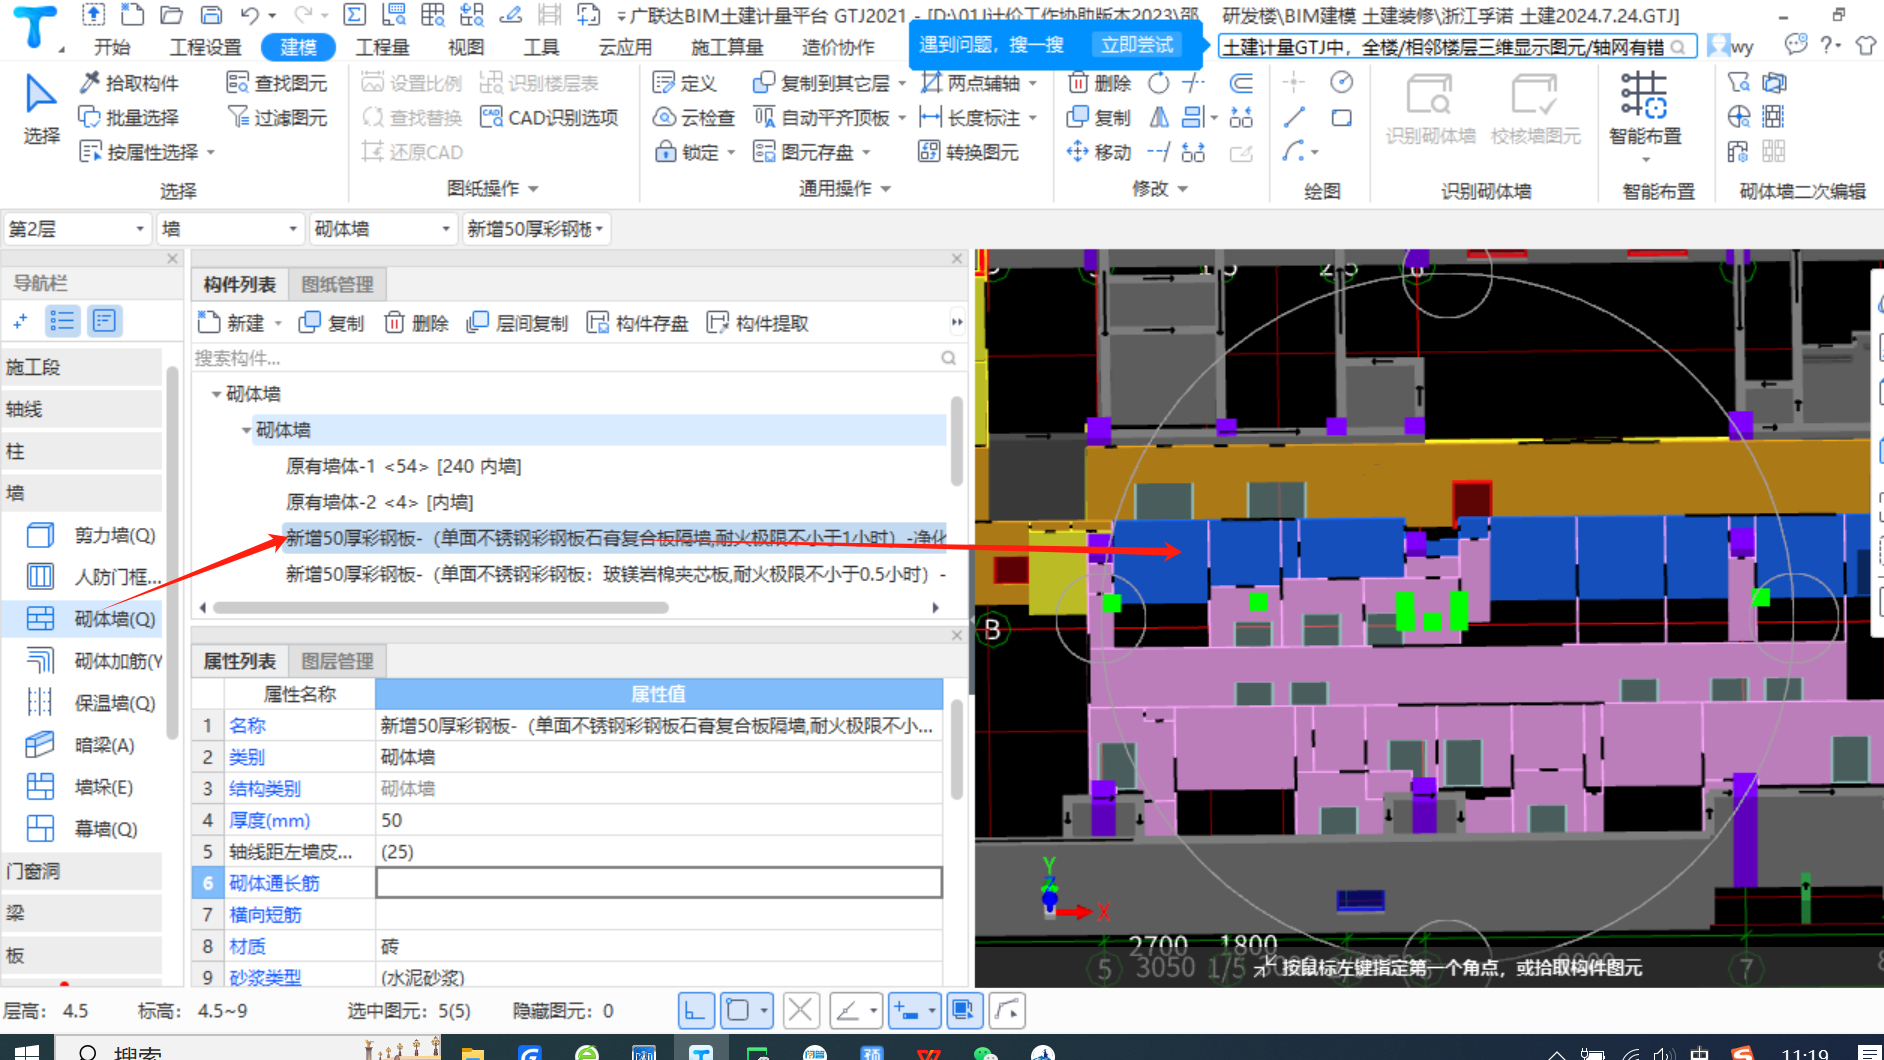Viewport: 1884px width, 1060px height.
Task: Click the 定义 button
Action: pos(685,83)
